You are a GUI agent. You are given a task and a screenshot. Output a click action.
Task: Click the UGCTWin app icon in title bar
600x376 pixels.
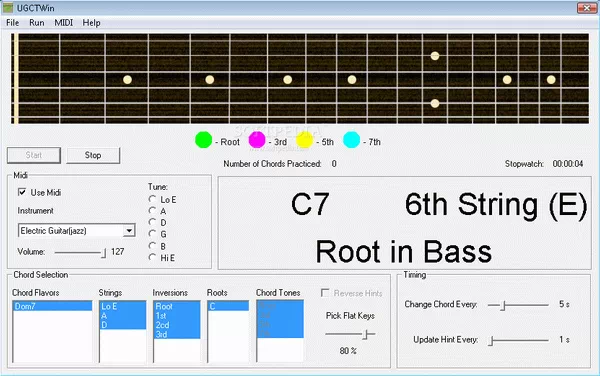(8, 8)
